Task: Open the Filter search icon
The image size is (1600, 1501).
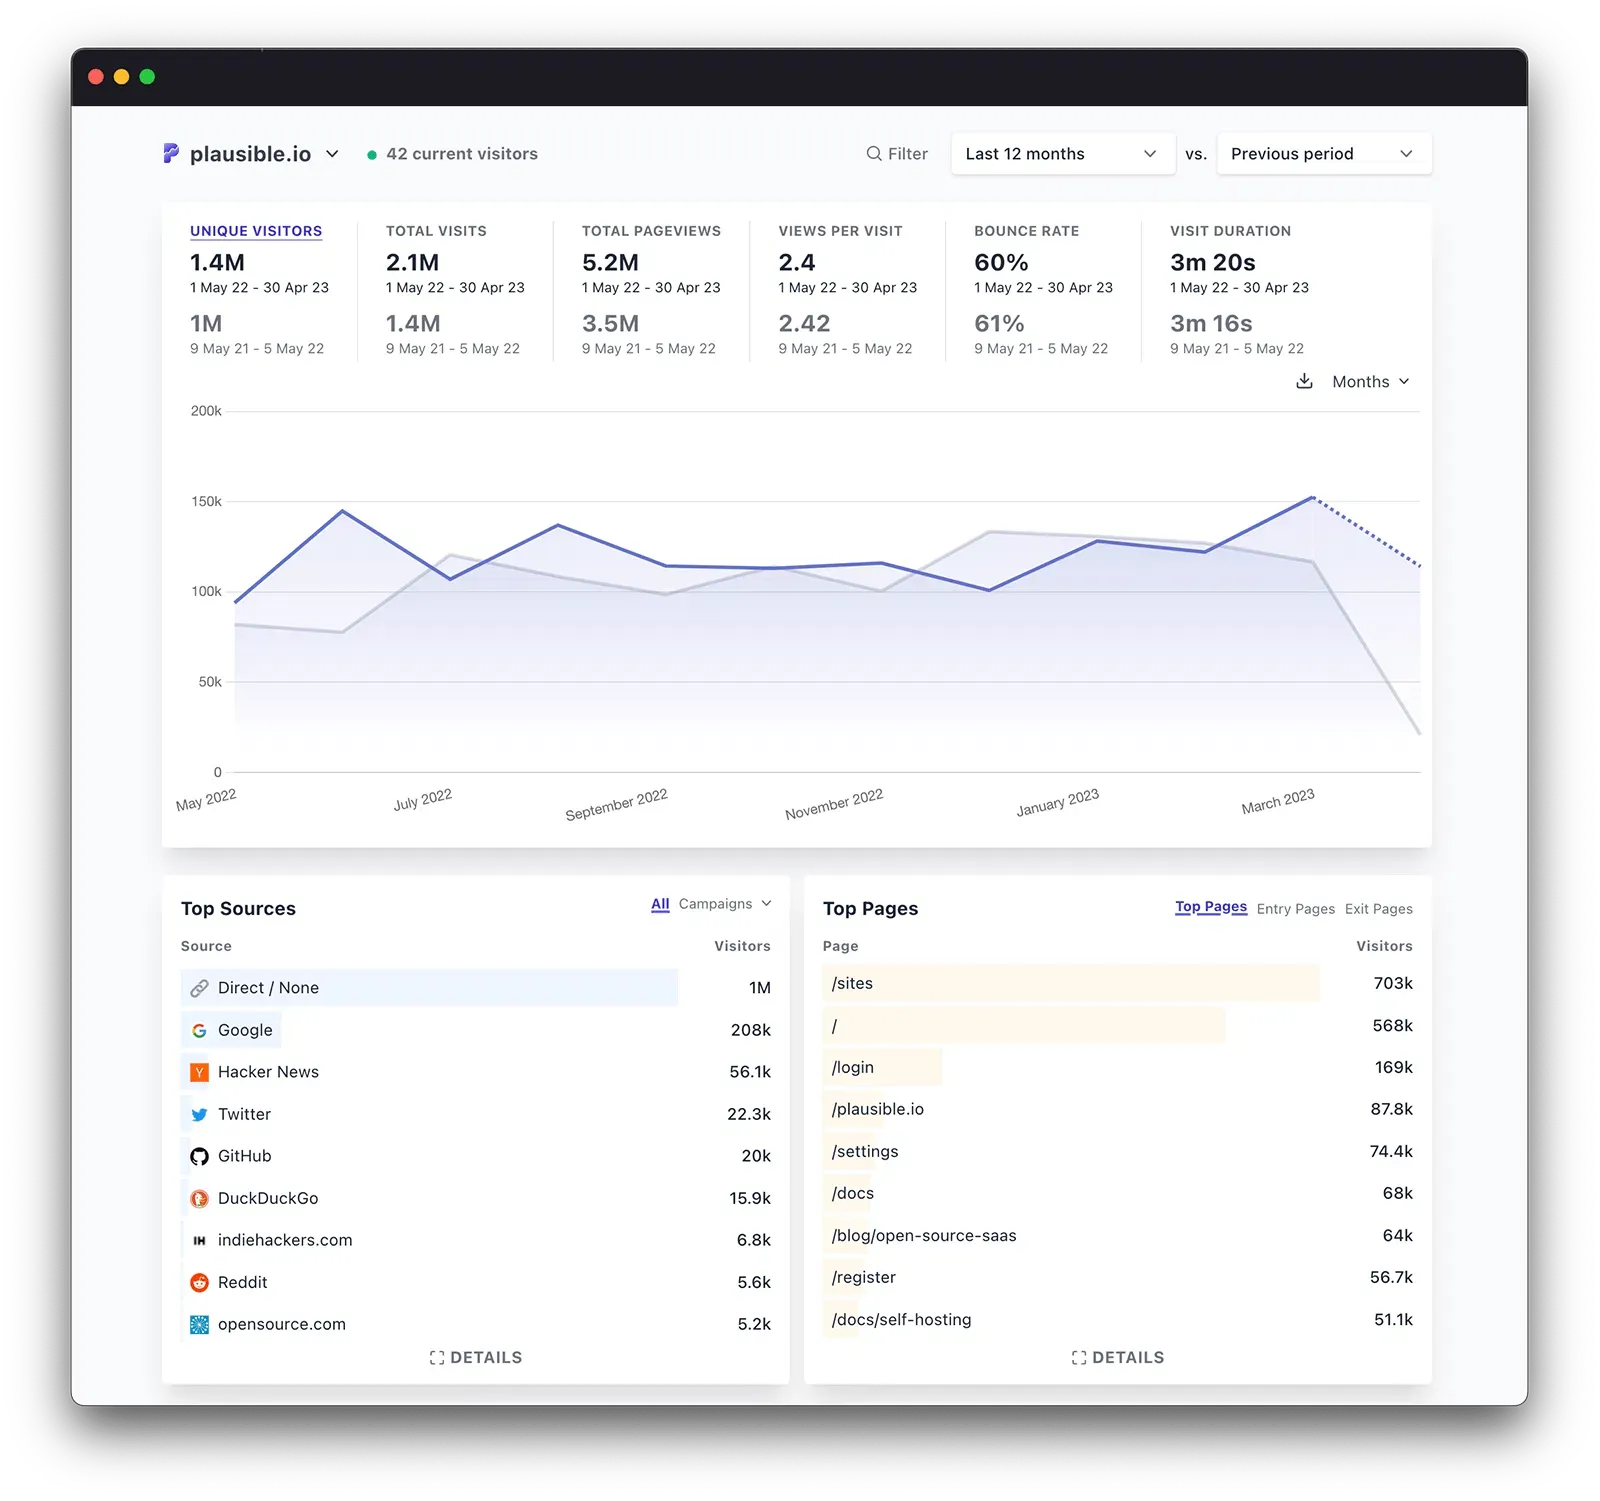Action: pyautogui.click(x=874, y=154)
